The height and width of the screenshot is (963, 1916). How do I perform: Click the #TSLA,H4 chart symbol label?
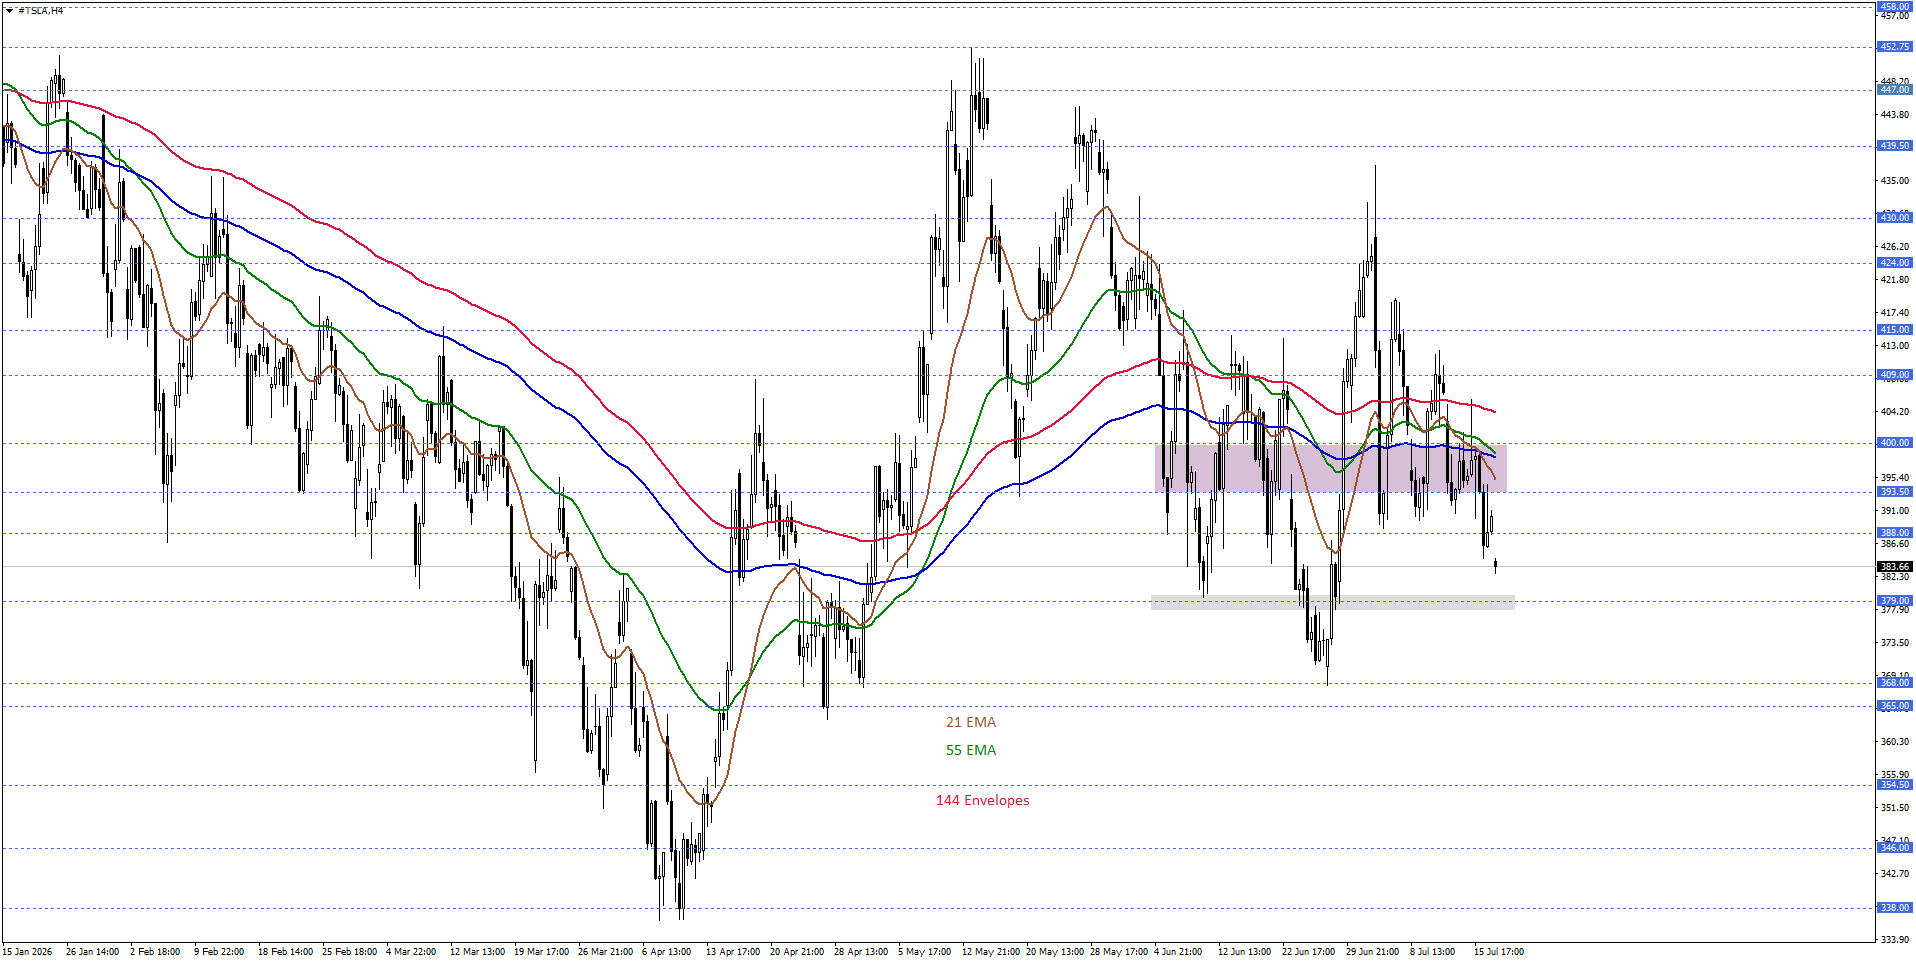[41, 10]
